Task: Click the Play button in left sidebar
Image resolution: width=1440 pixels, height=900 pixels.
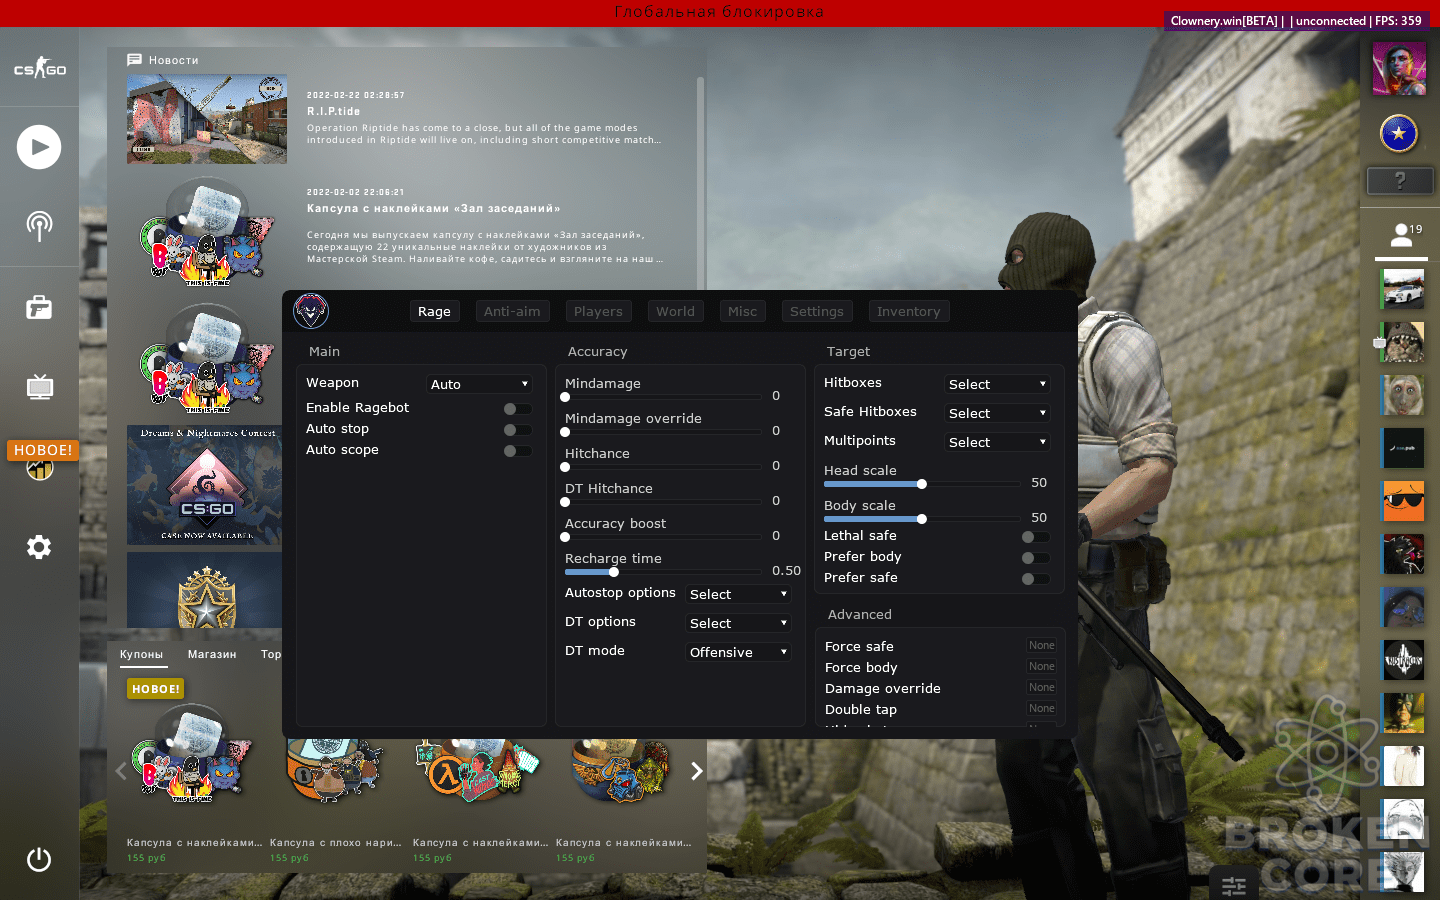Action: (x=39, y=147)
